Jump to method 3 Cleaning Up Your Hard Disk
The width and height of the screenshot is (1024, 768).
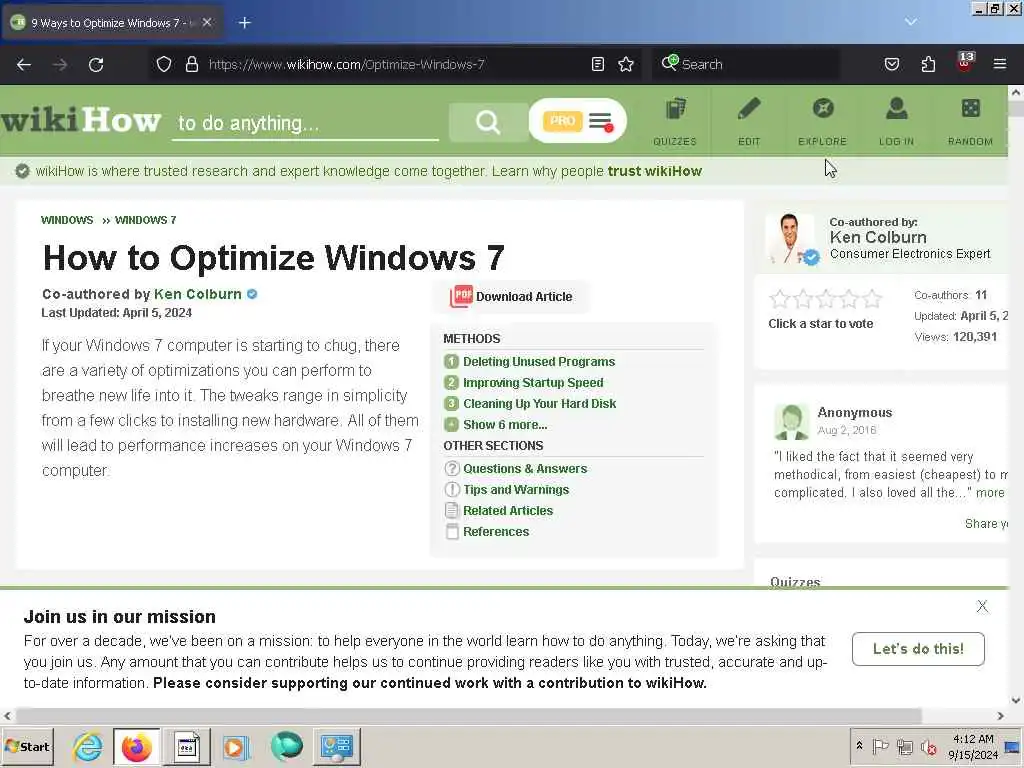click(x=539, y=404)
